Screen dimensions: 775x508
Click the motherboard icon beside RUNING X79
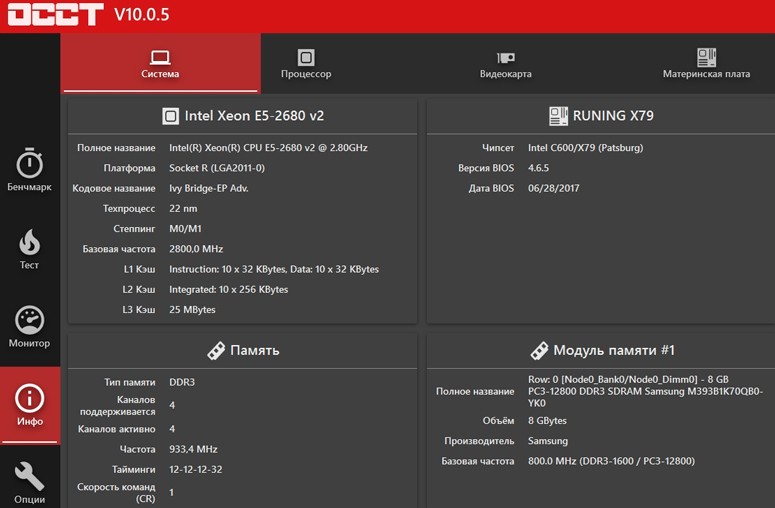pos(558,116)
